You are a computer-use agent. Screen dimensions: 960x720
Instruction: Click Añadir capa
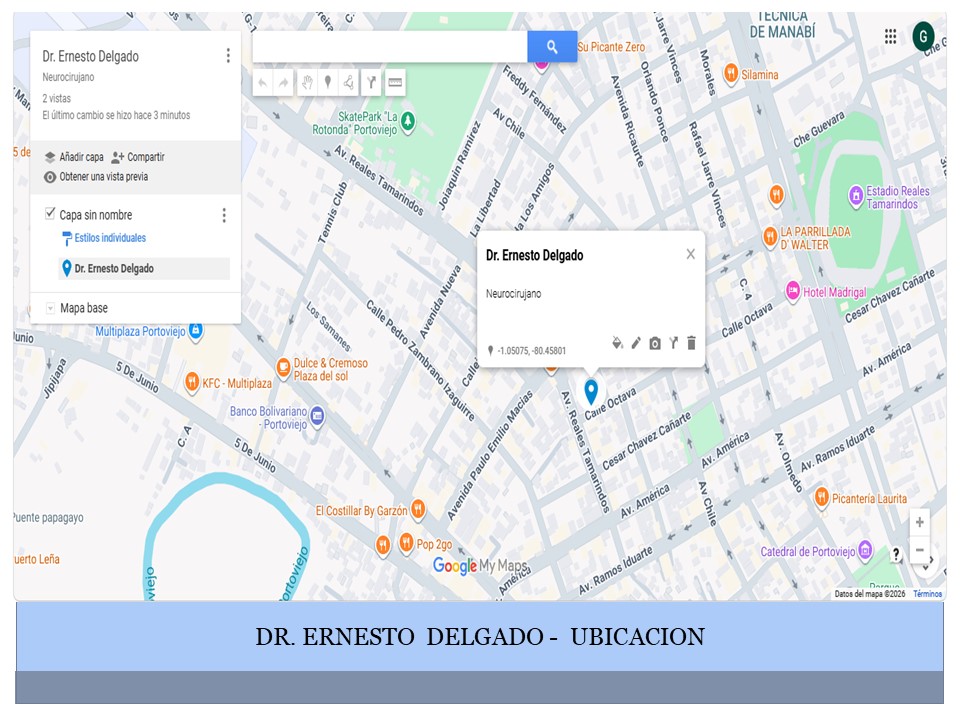(x=74, y=157)
